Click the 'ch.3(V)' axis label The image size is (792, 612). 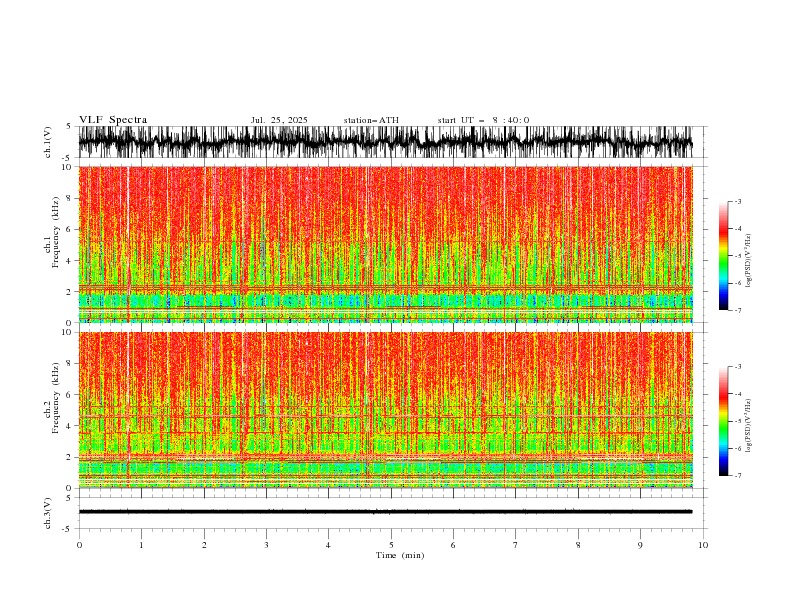(48, 513)
